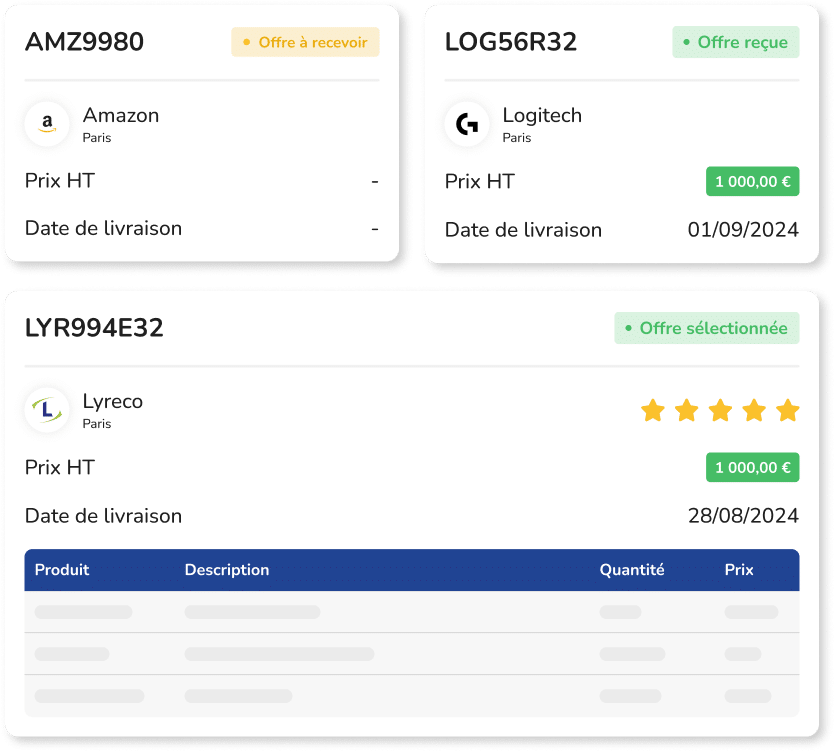Open the AMZ9980 offer card title

click(x=84, y=42)
